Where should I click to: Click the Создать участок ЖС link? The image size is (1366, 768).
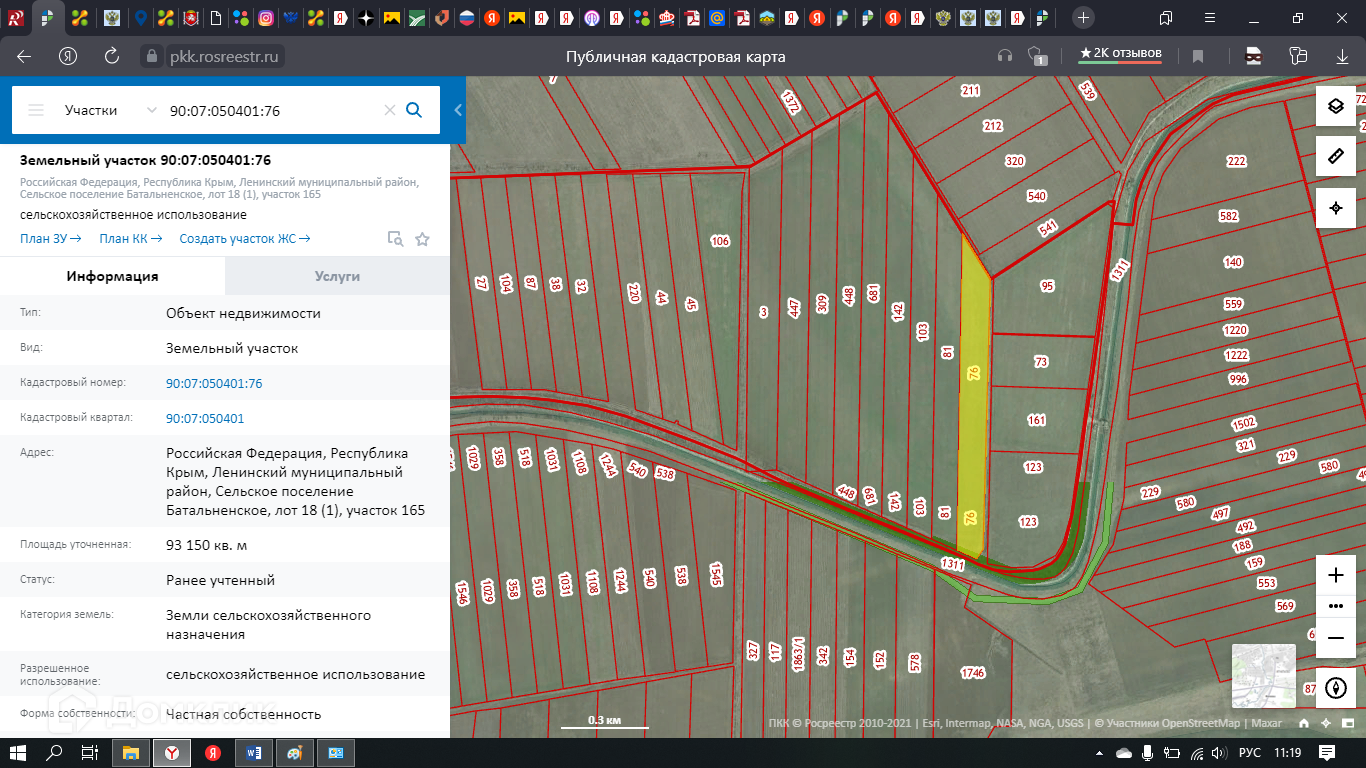pyautogui.click(x=244, y=239)
